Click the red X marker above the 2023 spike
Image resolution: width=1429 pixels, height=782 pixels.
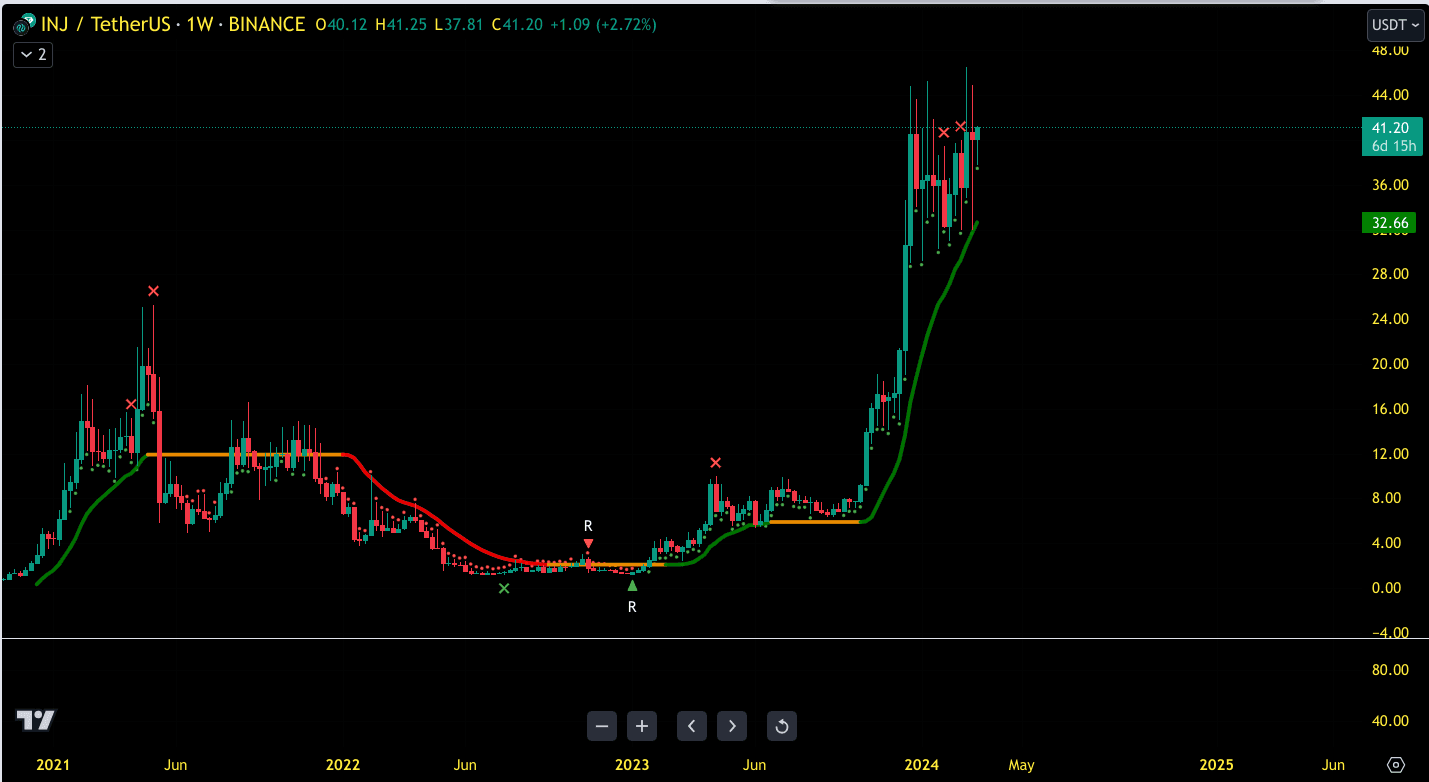715,463
